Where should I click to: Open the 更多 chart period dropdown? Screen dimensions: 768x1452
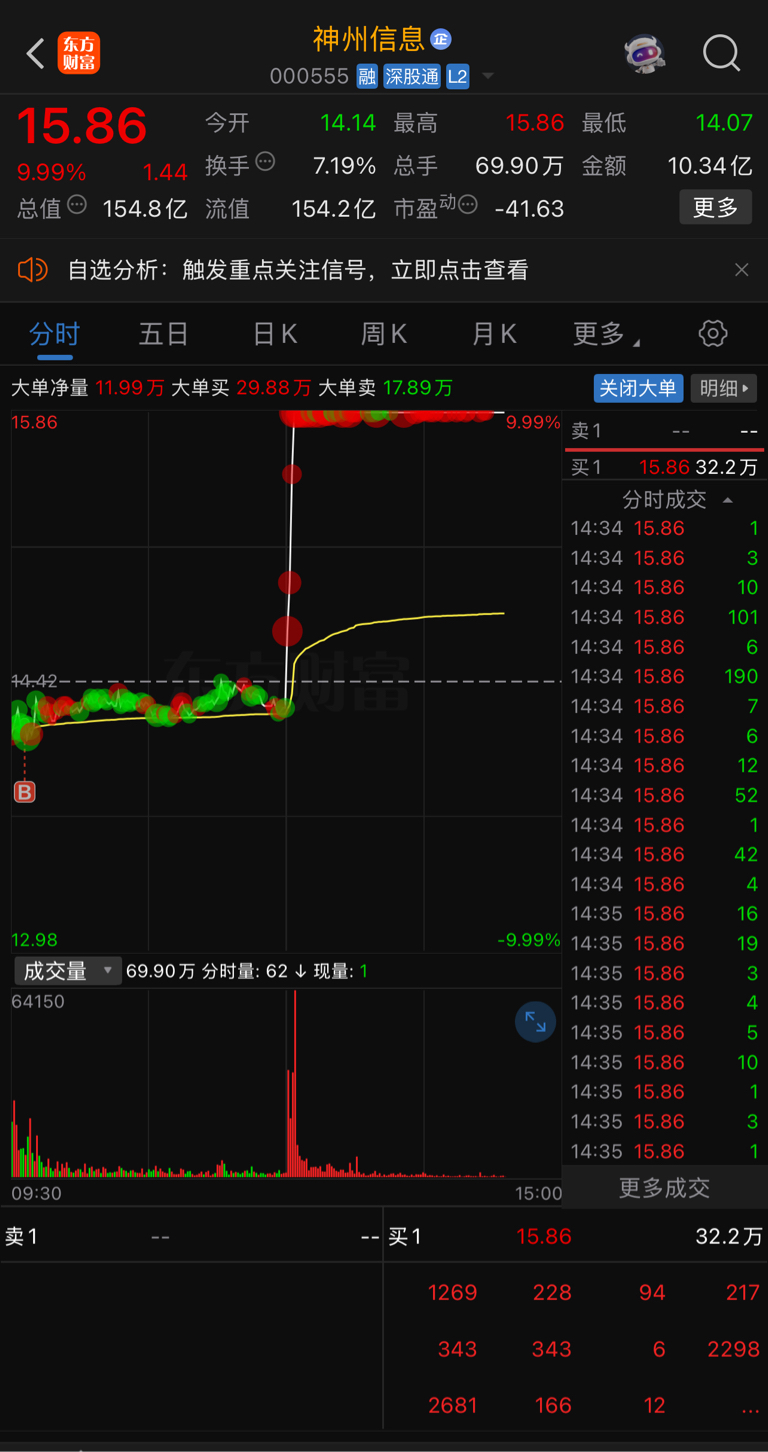tap(606, 334)
